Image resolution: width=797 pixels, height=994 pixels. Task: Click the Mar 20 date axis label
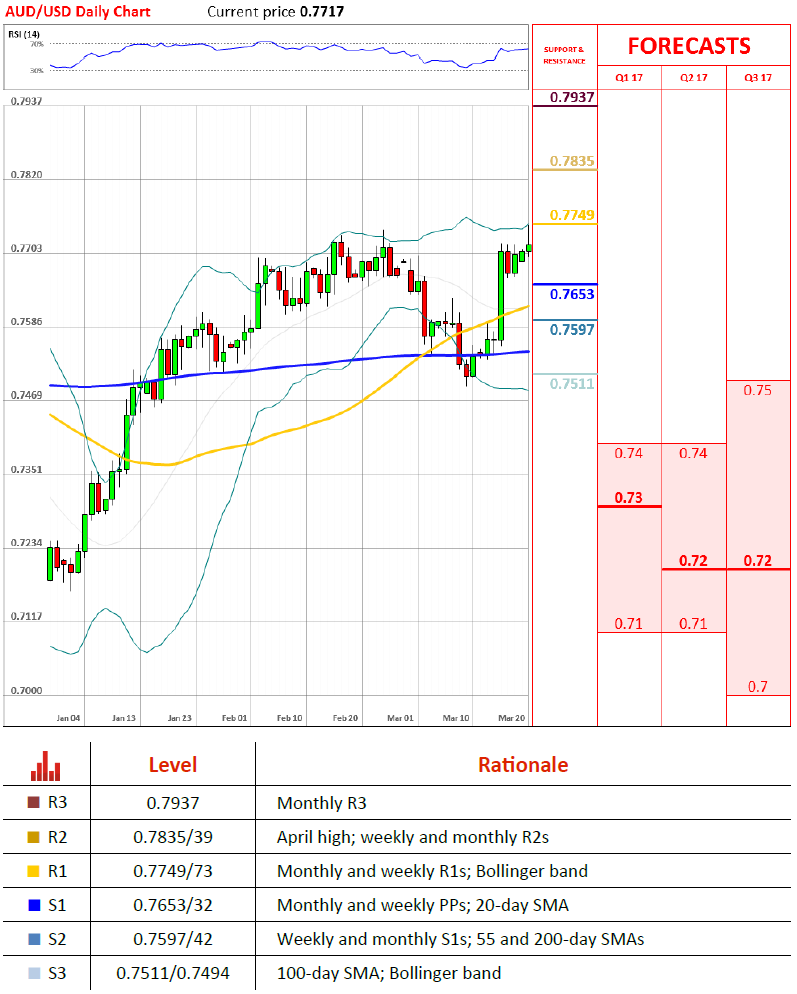pos(511,718)
